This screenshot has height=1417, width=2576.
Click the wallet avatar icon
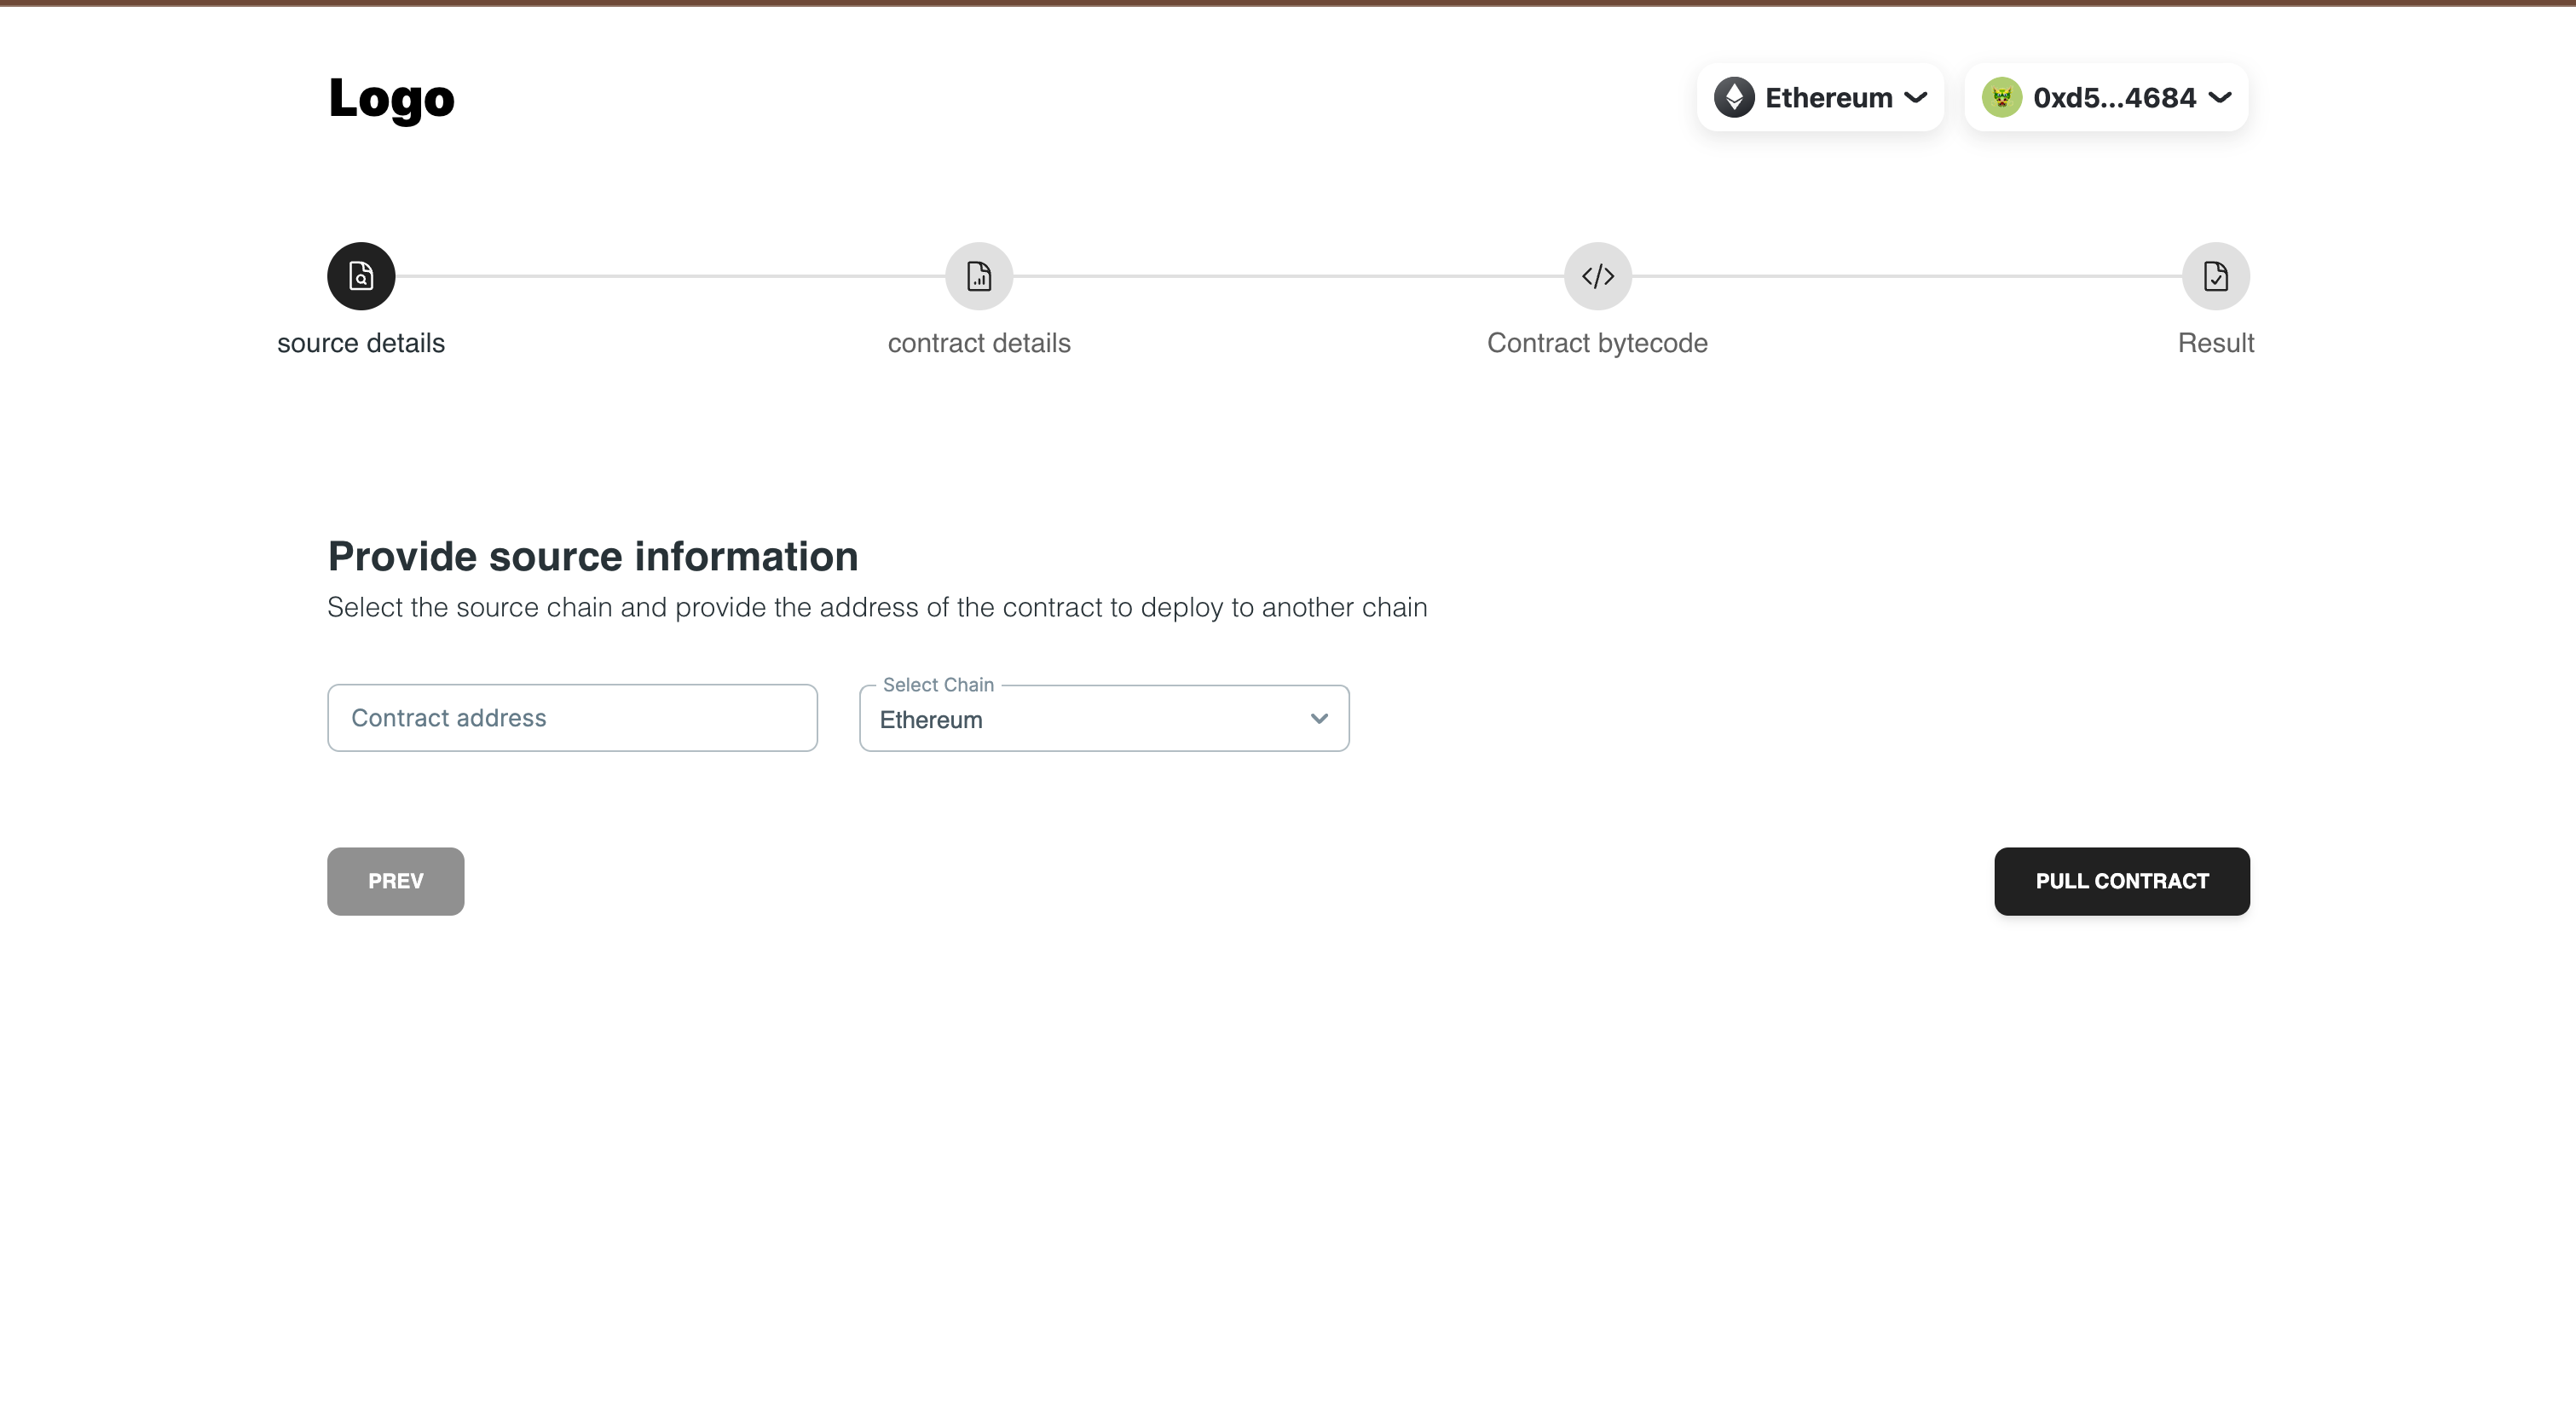click(x=2002, y=98)
